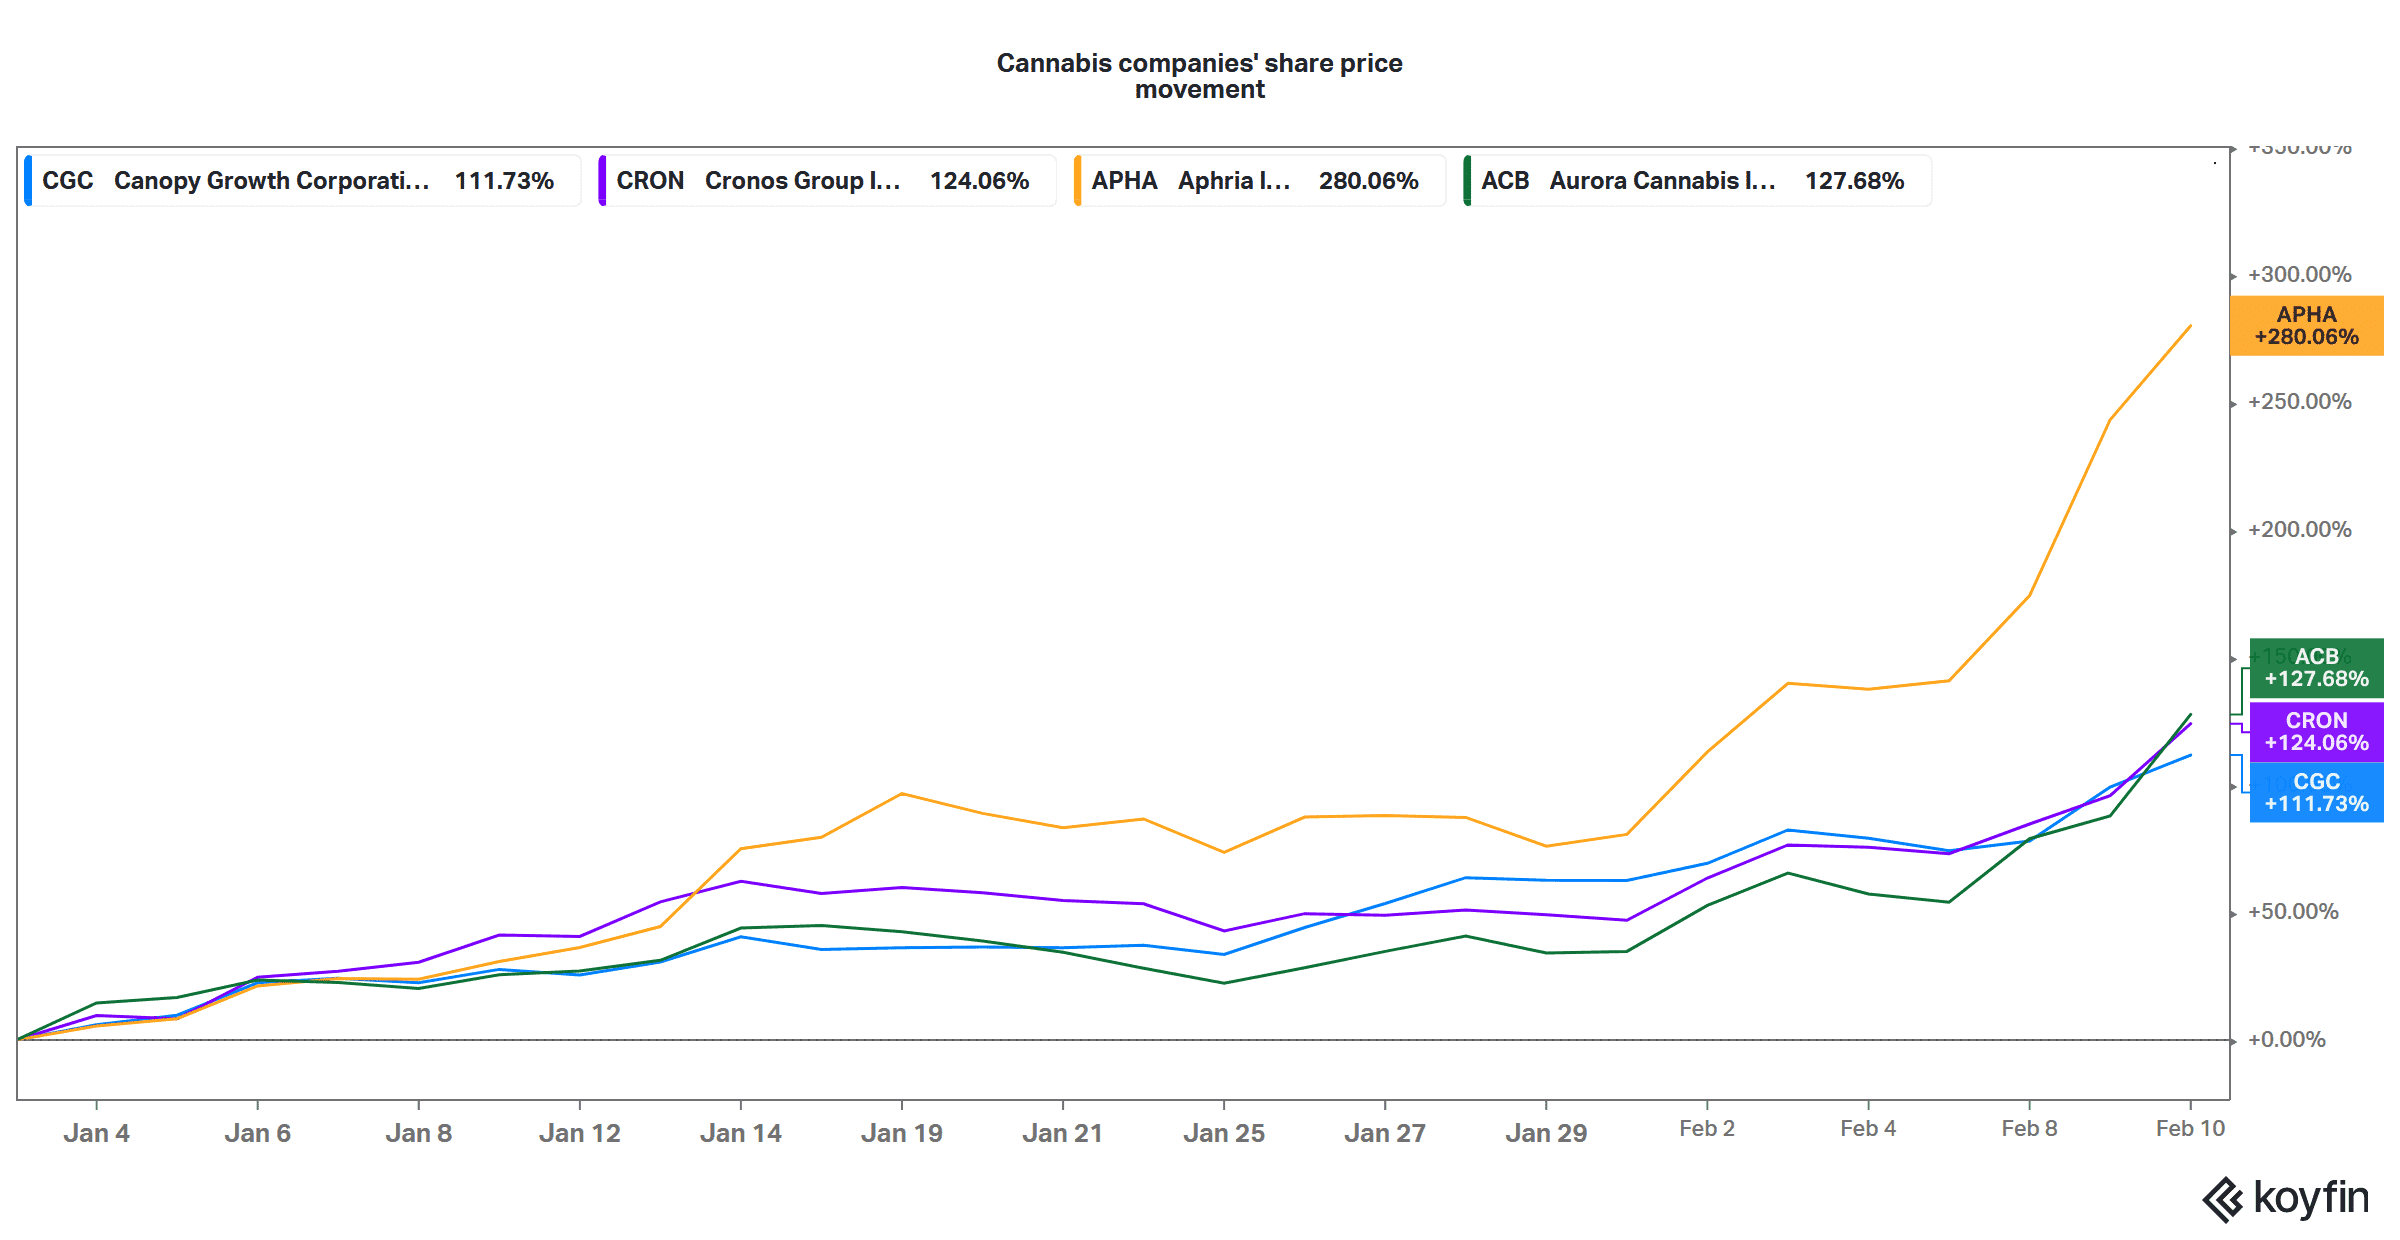Click the 127.68% value in ACB legend
This screenshot has height=1240, width=2400.
(1854, 181)
